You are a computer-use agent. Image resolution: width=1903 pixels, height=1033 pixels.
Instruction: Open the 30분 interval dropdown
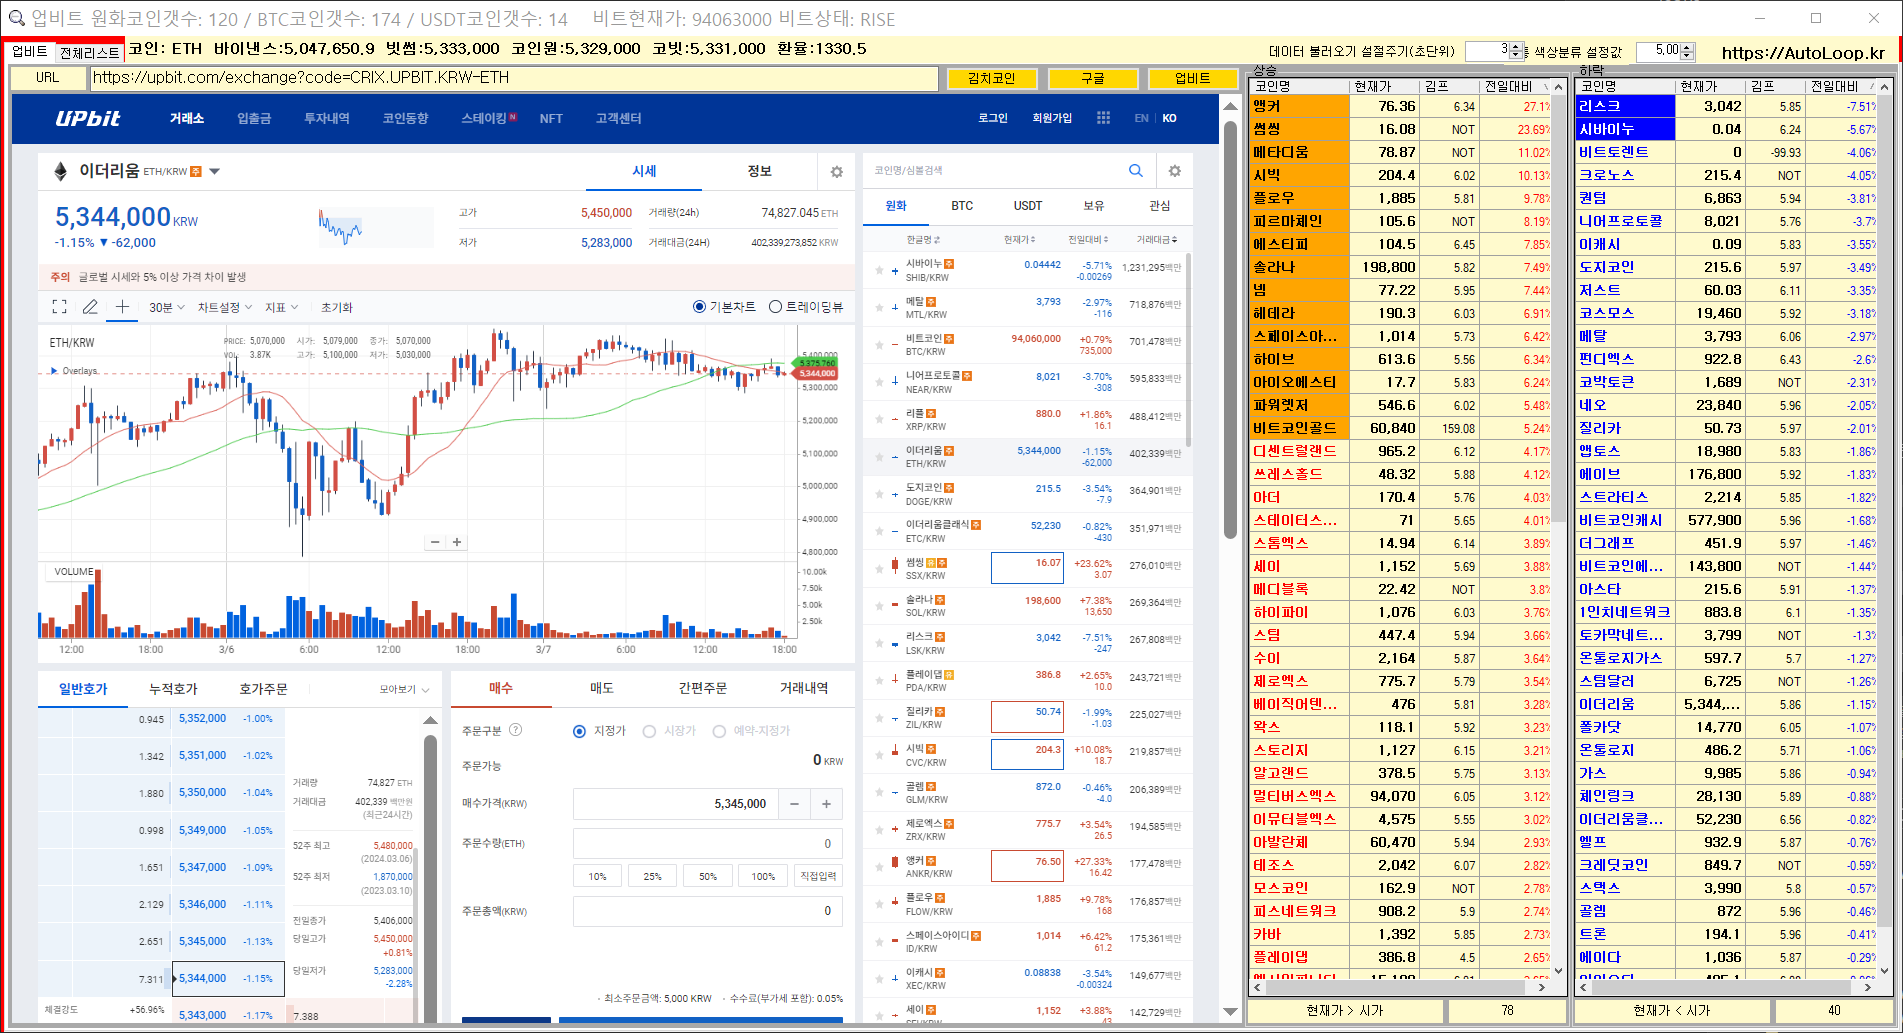[167, 307]
